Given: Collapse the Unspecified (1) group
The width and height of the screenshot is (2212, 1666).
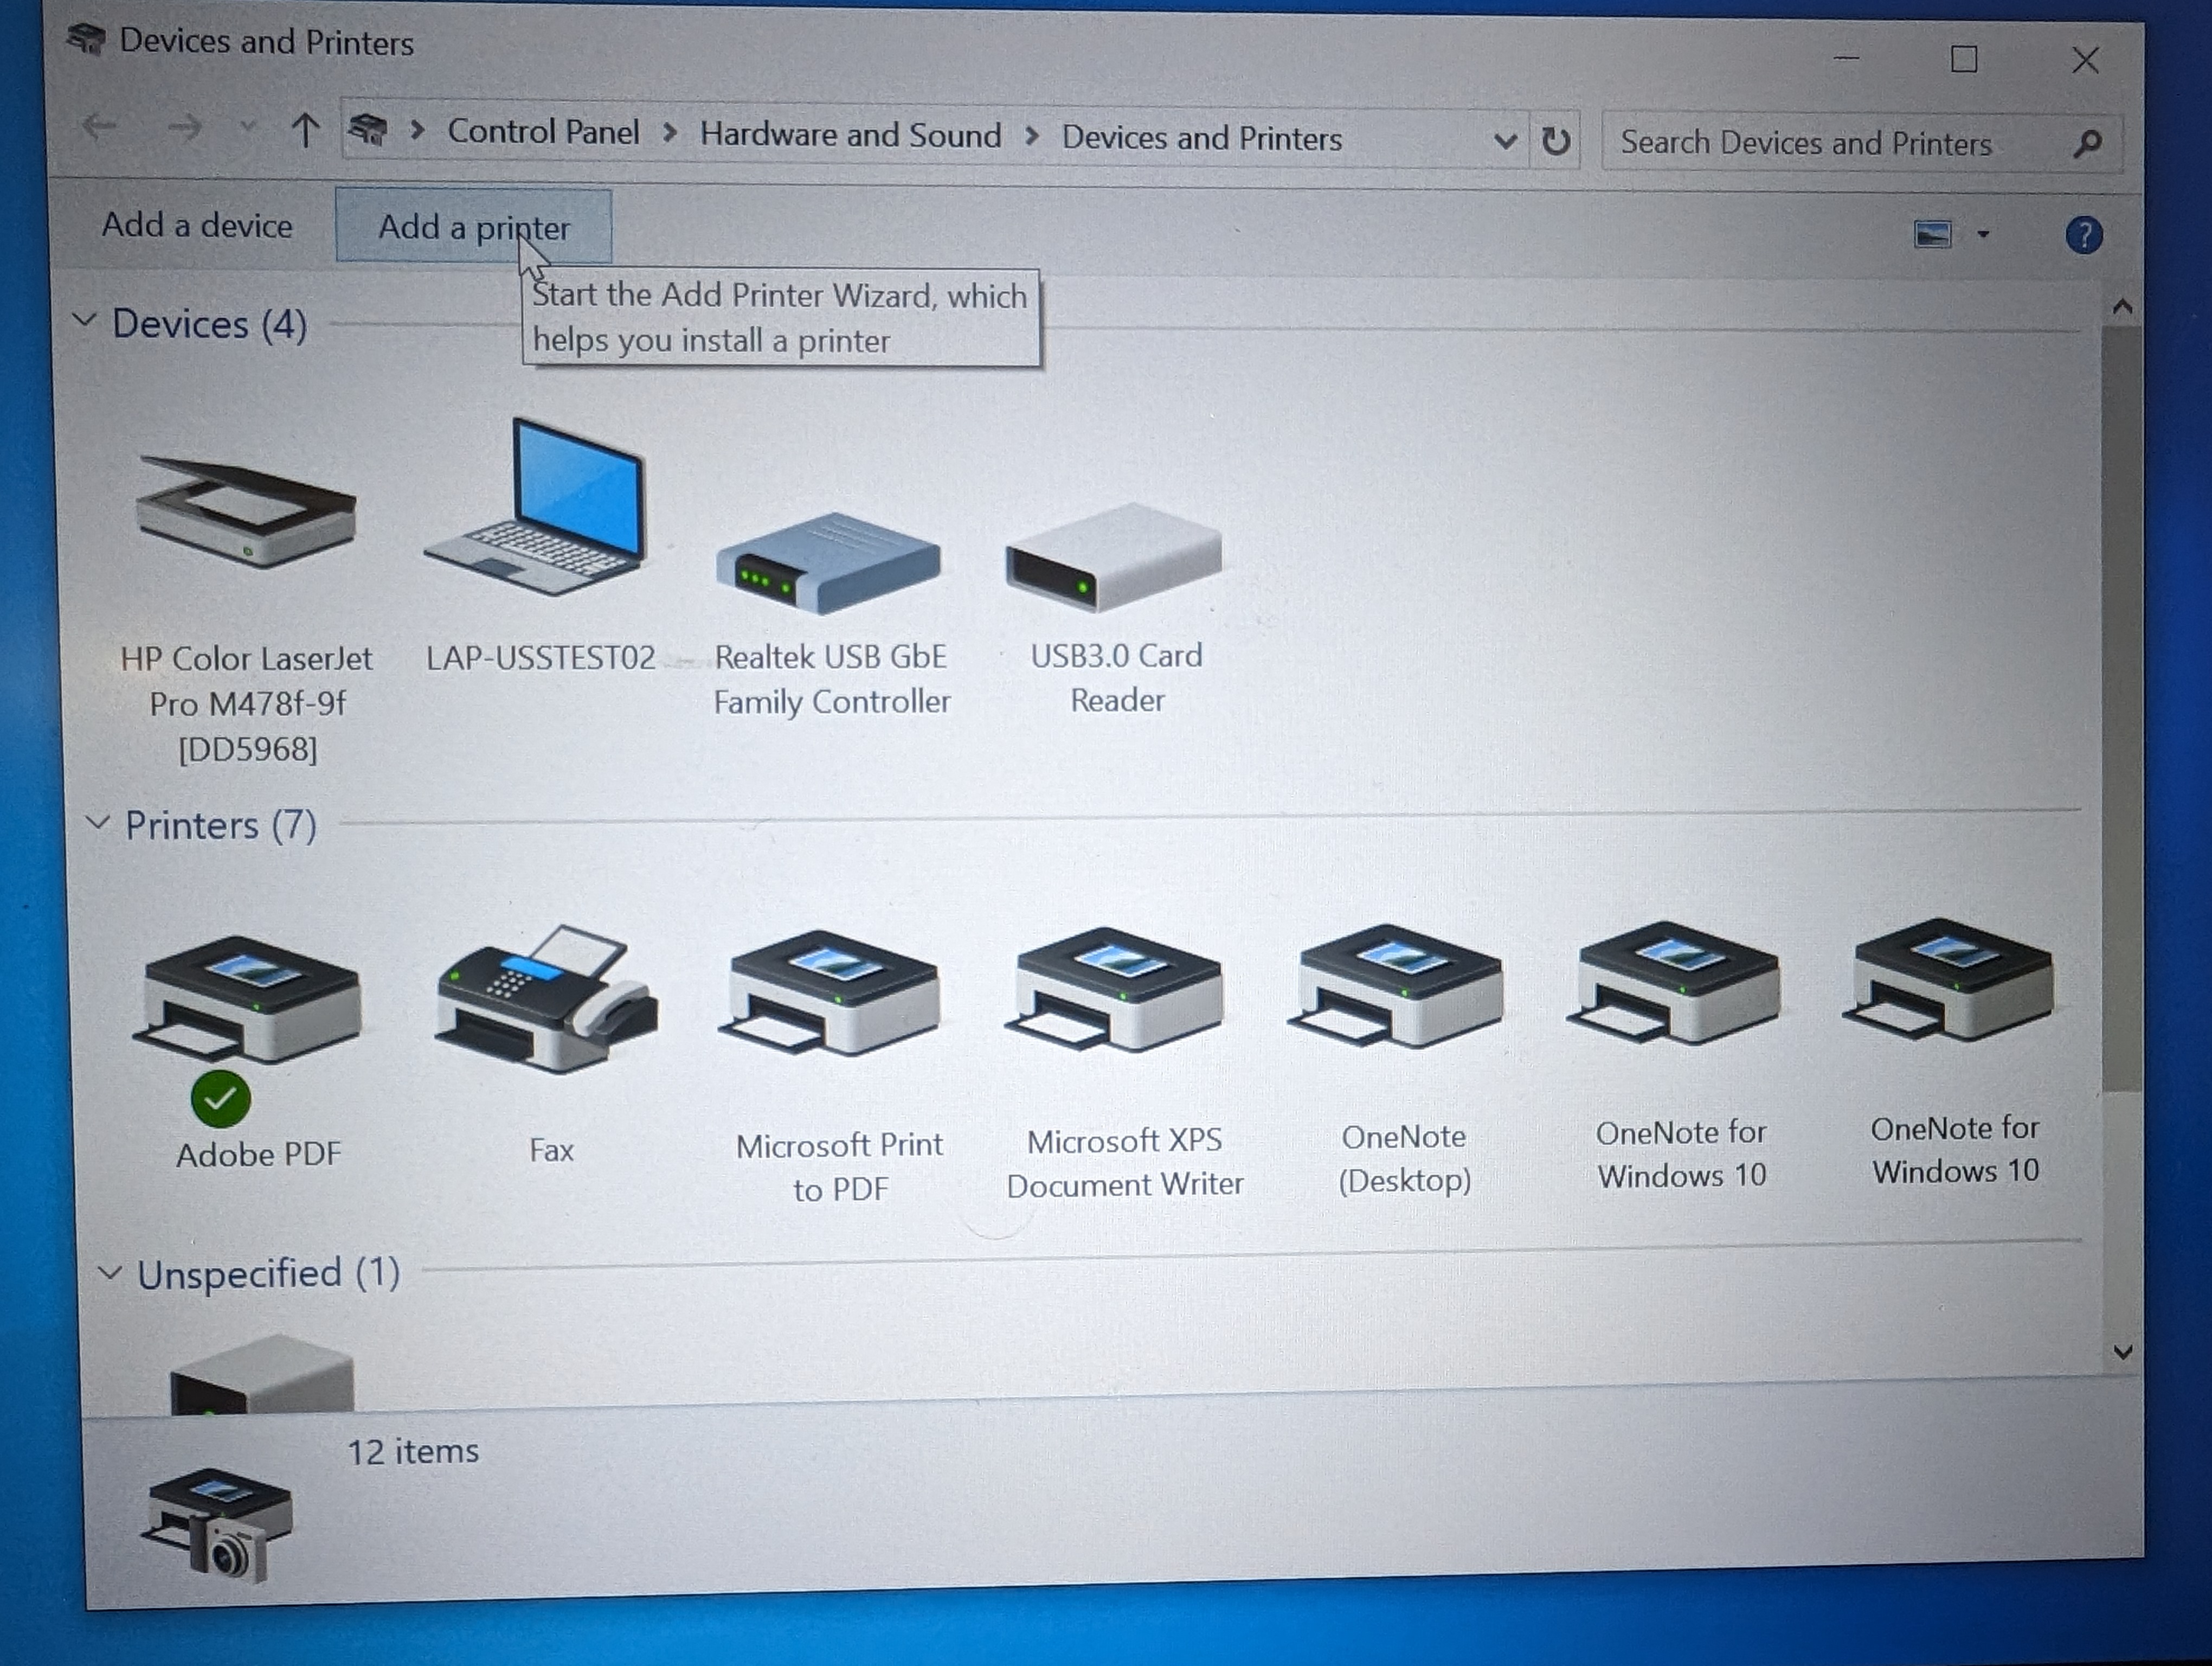Looking at the screenshot, I should (x=109, y=1272).
